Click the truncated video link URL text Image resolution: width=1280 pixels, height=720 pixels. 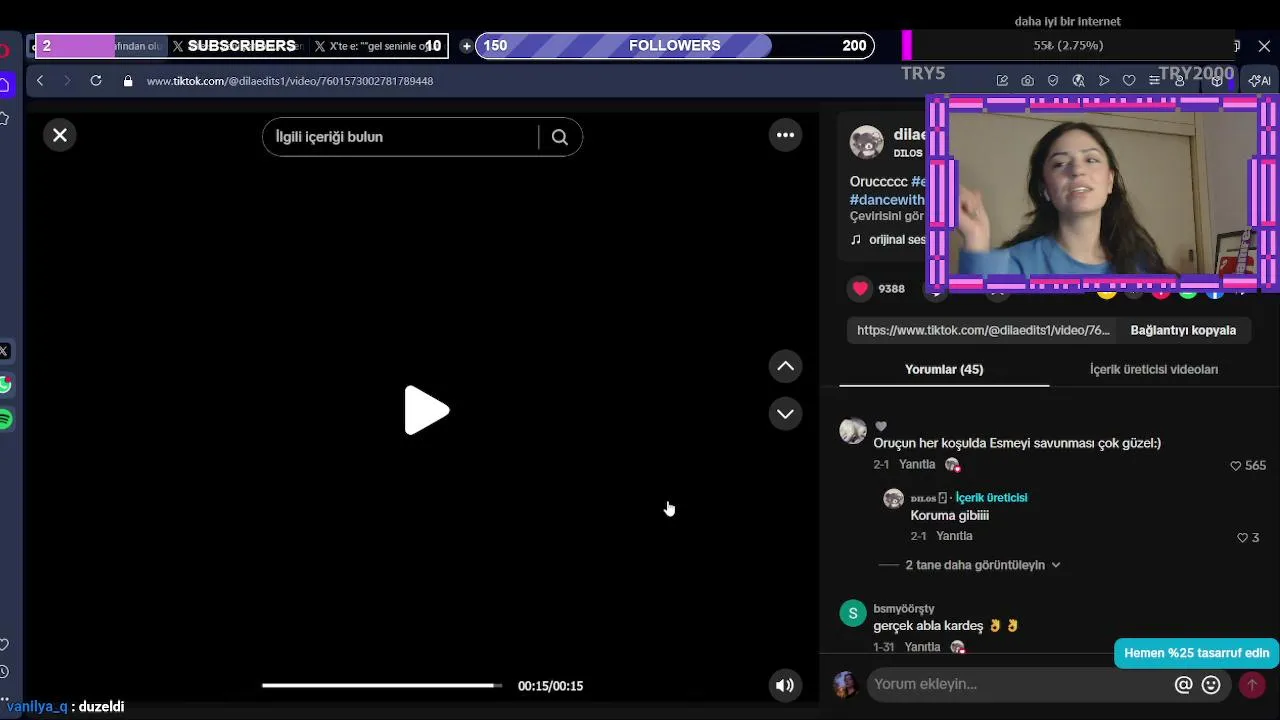983,330
